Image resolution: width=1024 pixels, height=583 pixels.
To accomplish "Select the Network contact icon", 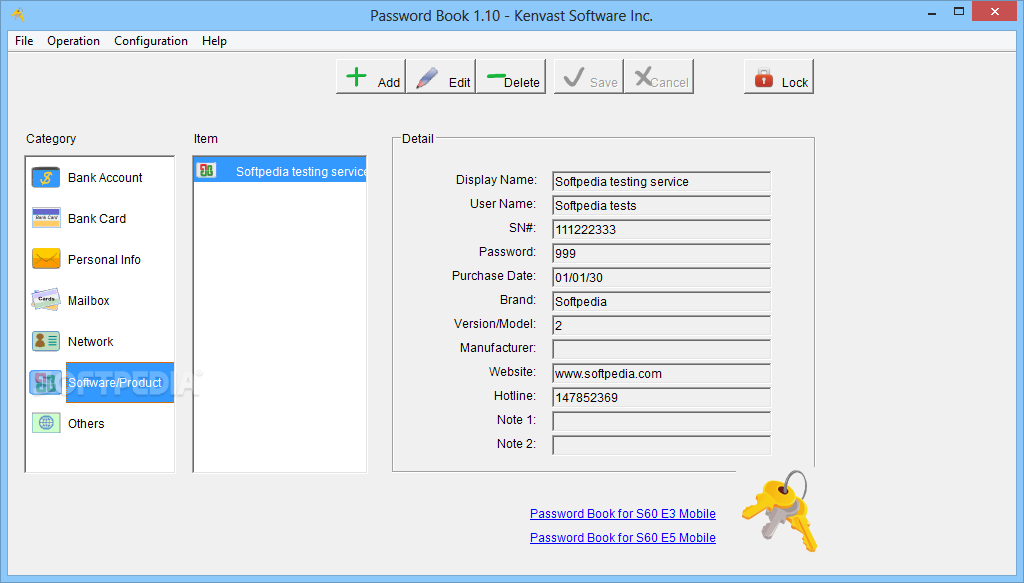I will point(46,341).
